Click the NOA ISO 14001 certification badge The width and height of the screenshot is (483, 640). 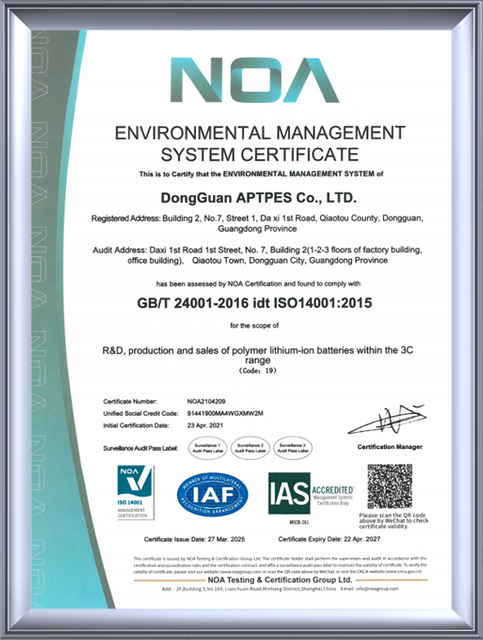tap(136, 492)
